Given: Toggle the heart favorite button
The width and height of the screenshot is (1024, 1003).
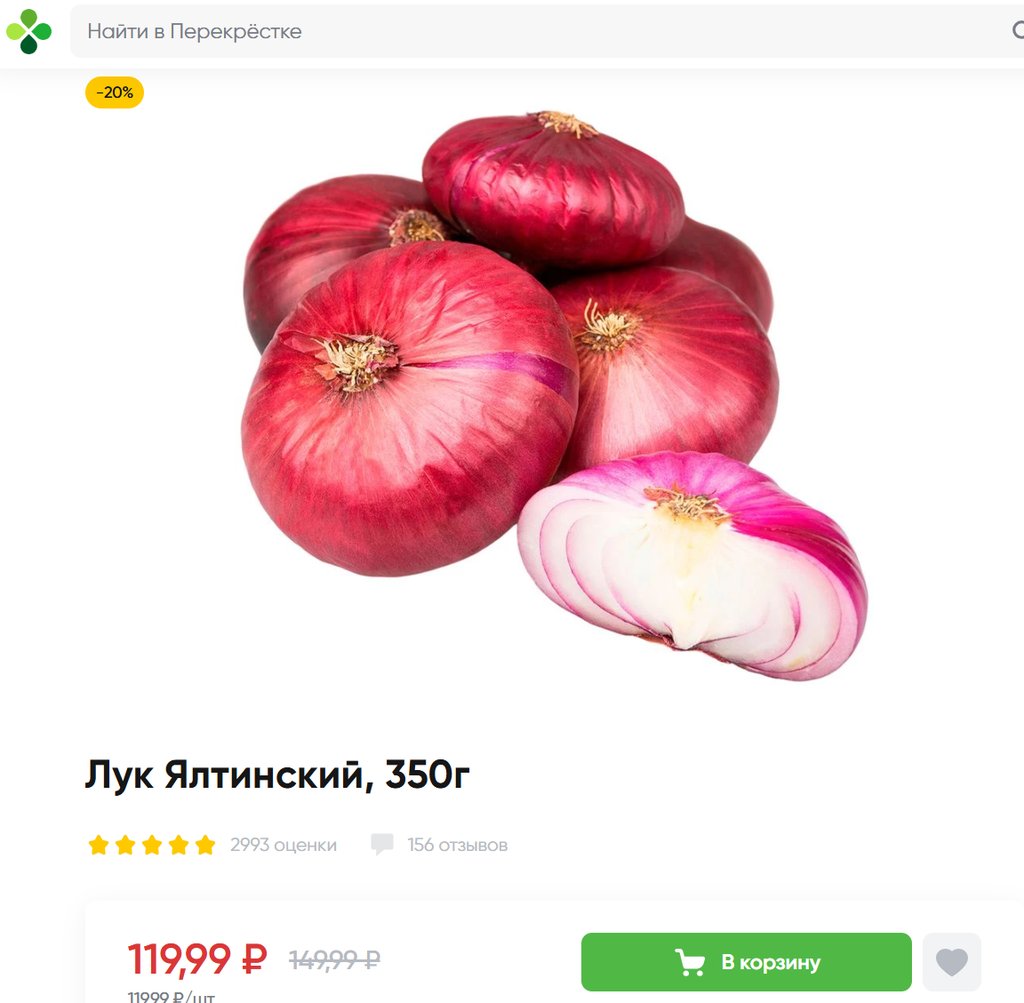Looking at the screenshot, I should pyautogui.click(x=952, y=962).
